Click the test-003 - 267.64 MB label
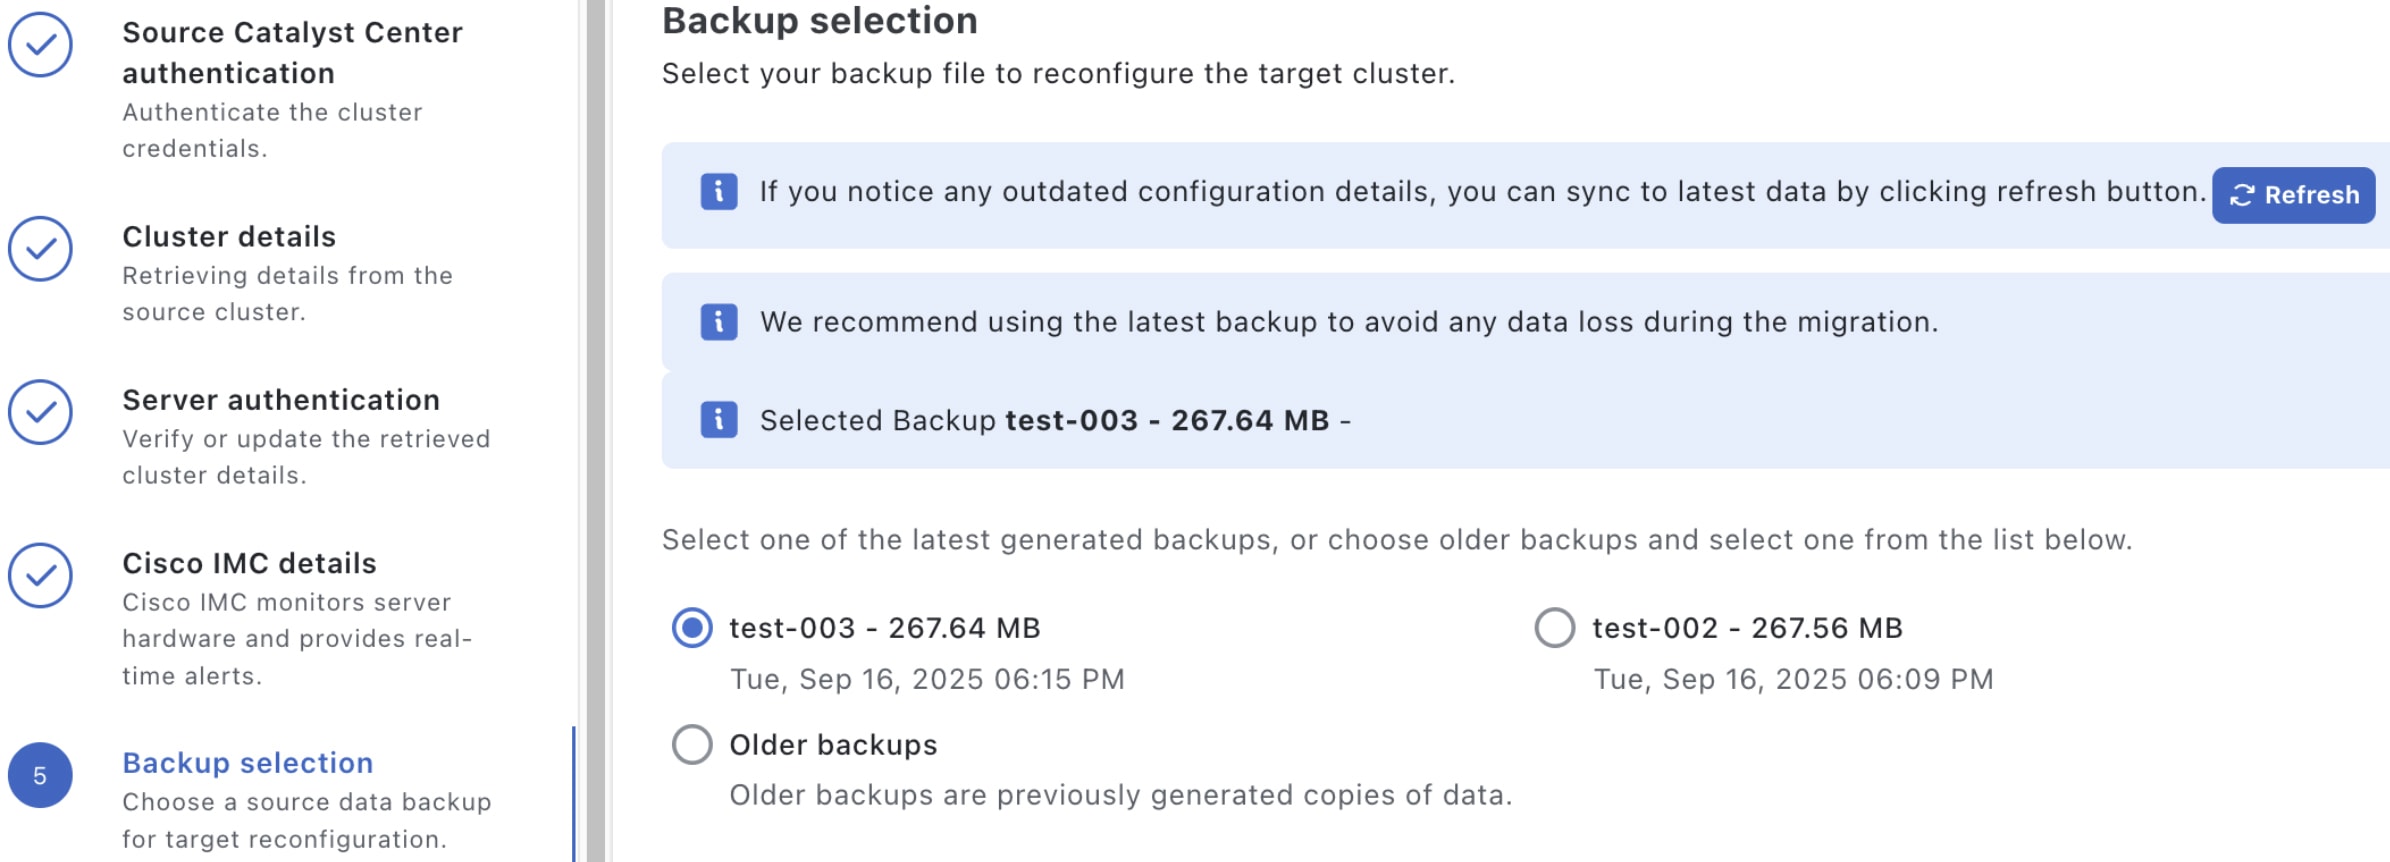This screenshot has height=862, width=2390. 885,628
